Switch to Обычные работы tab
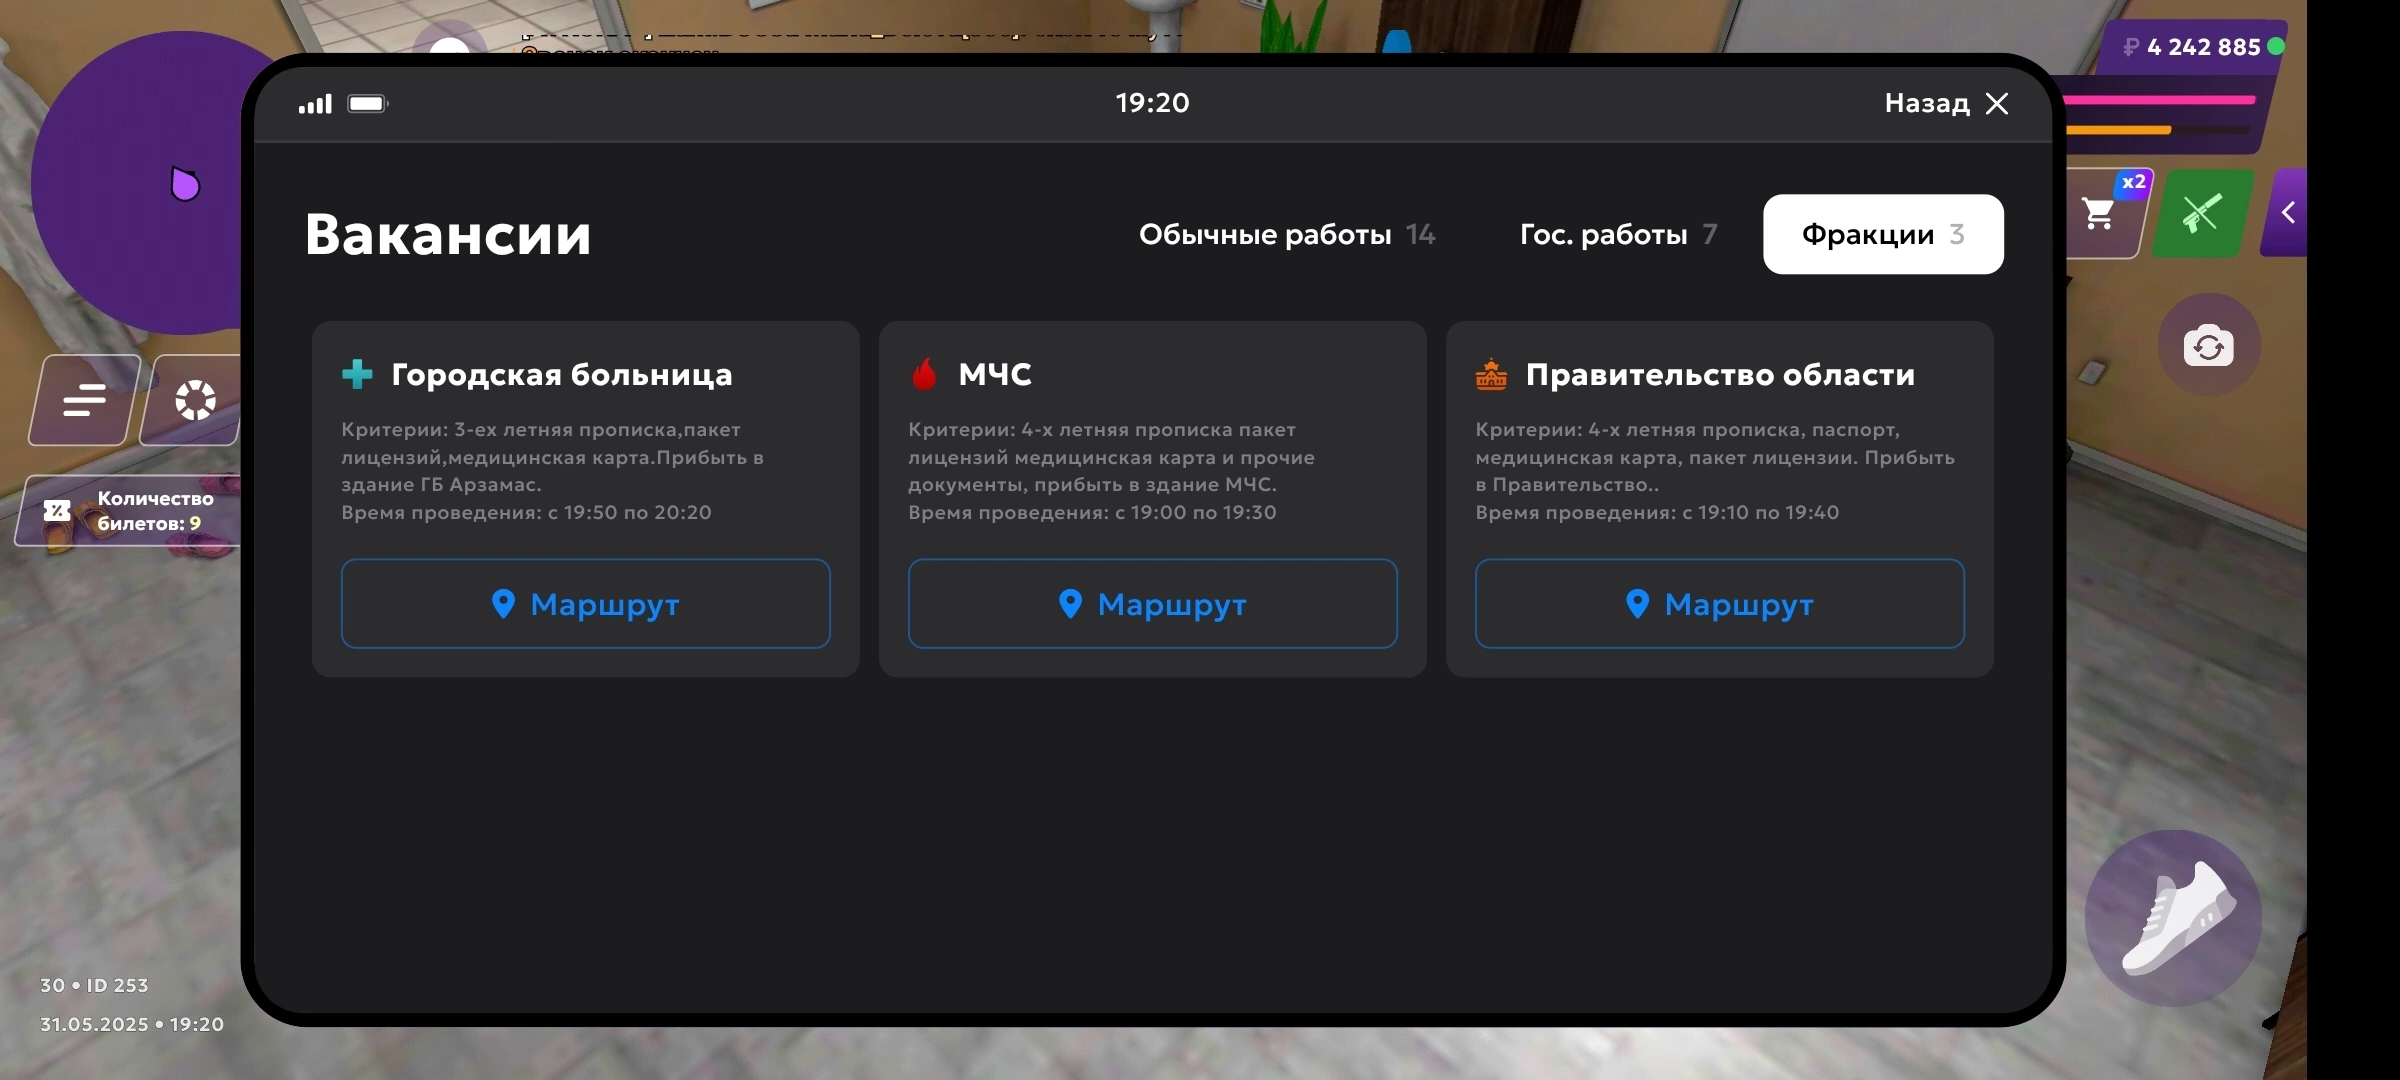 (x=1286, y=234)
